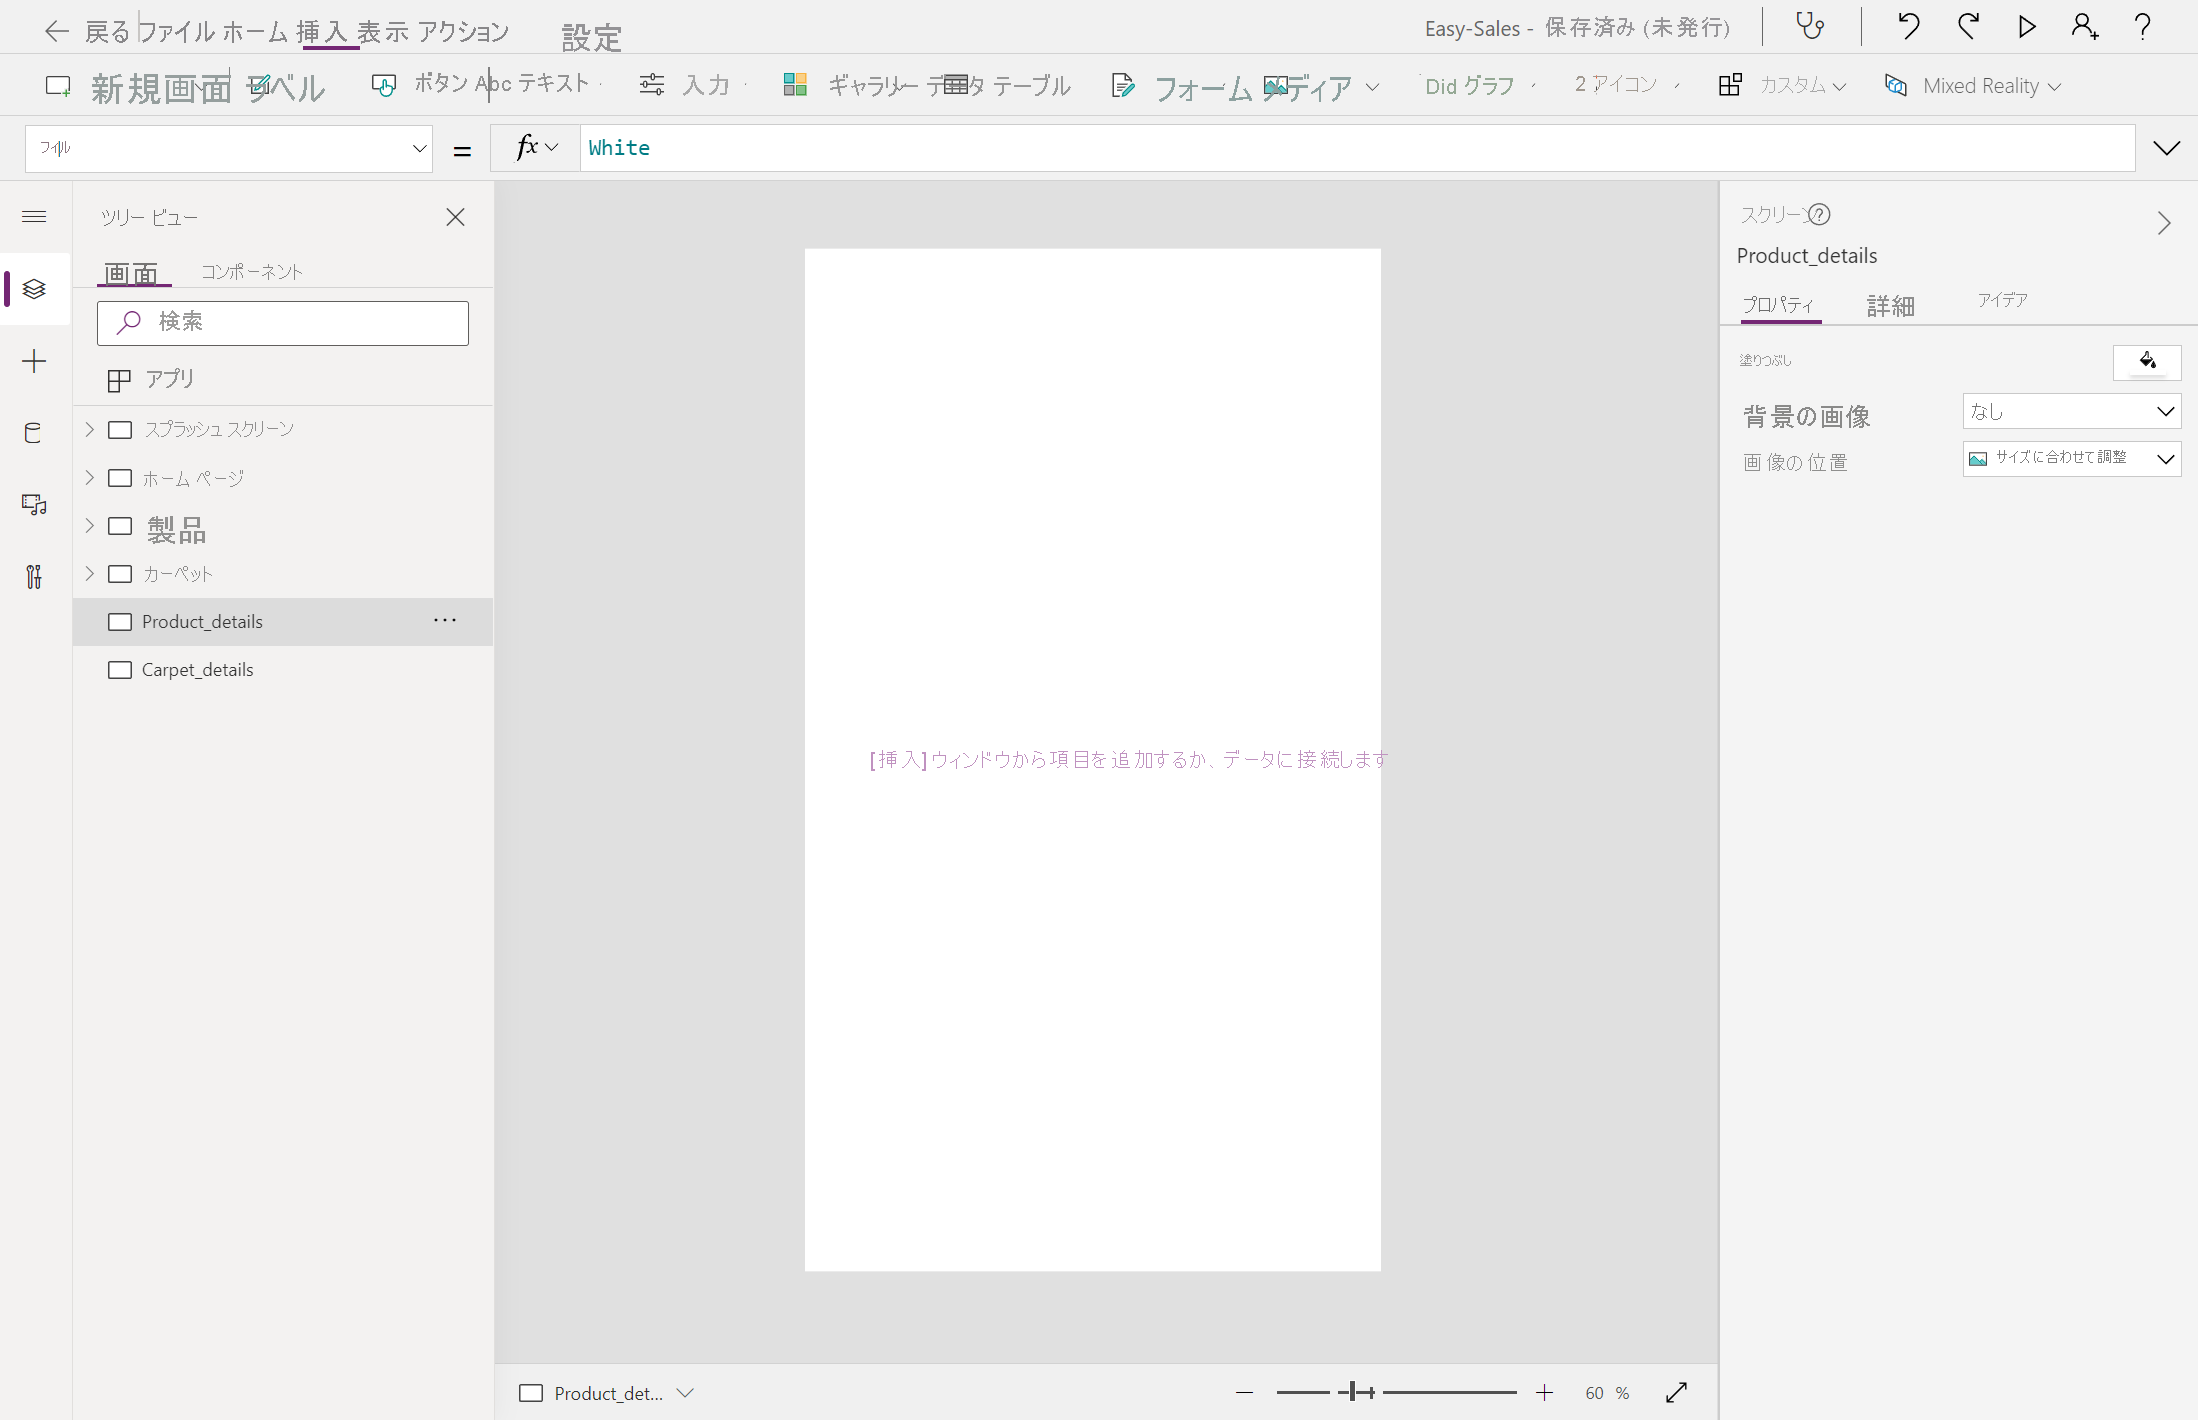Open the Data sources cylinder icon

(34, 432)
